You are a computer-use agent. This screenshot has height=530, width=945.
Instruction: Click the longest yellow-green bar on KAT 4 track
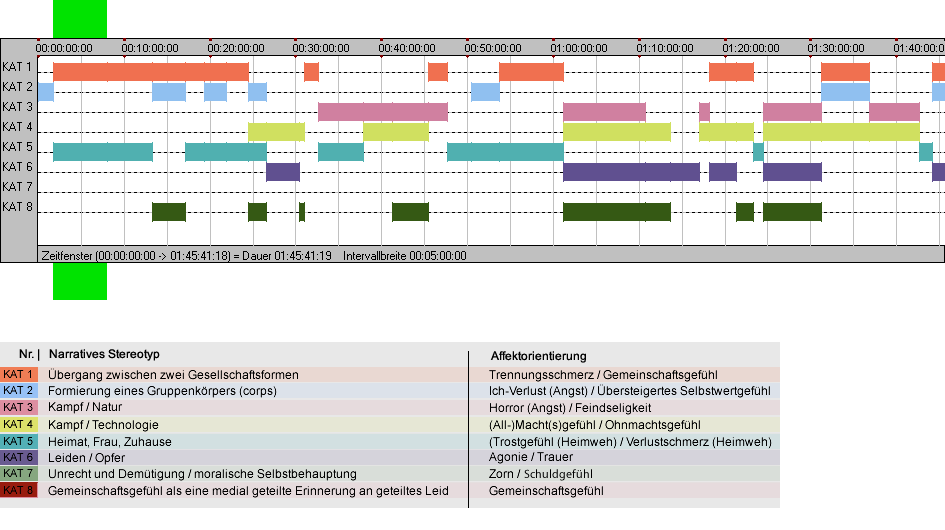841,132
